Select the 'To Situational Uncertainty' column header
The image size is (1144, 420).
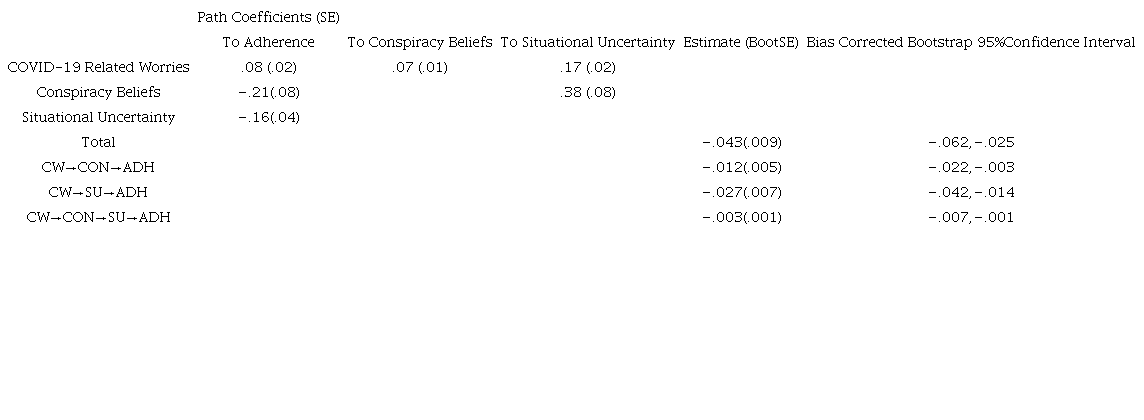[588, 43]
